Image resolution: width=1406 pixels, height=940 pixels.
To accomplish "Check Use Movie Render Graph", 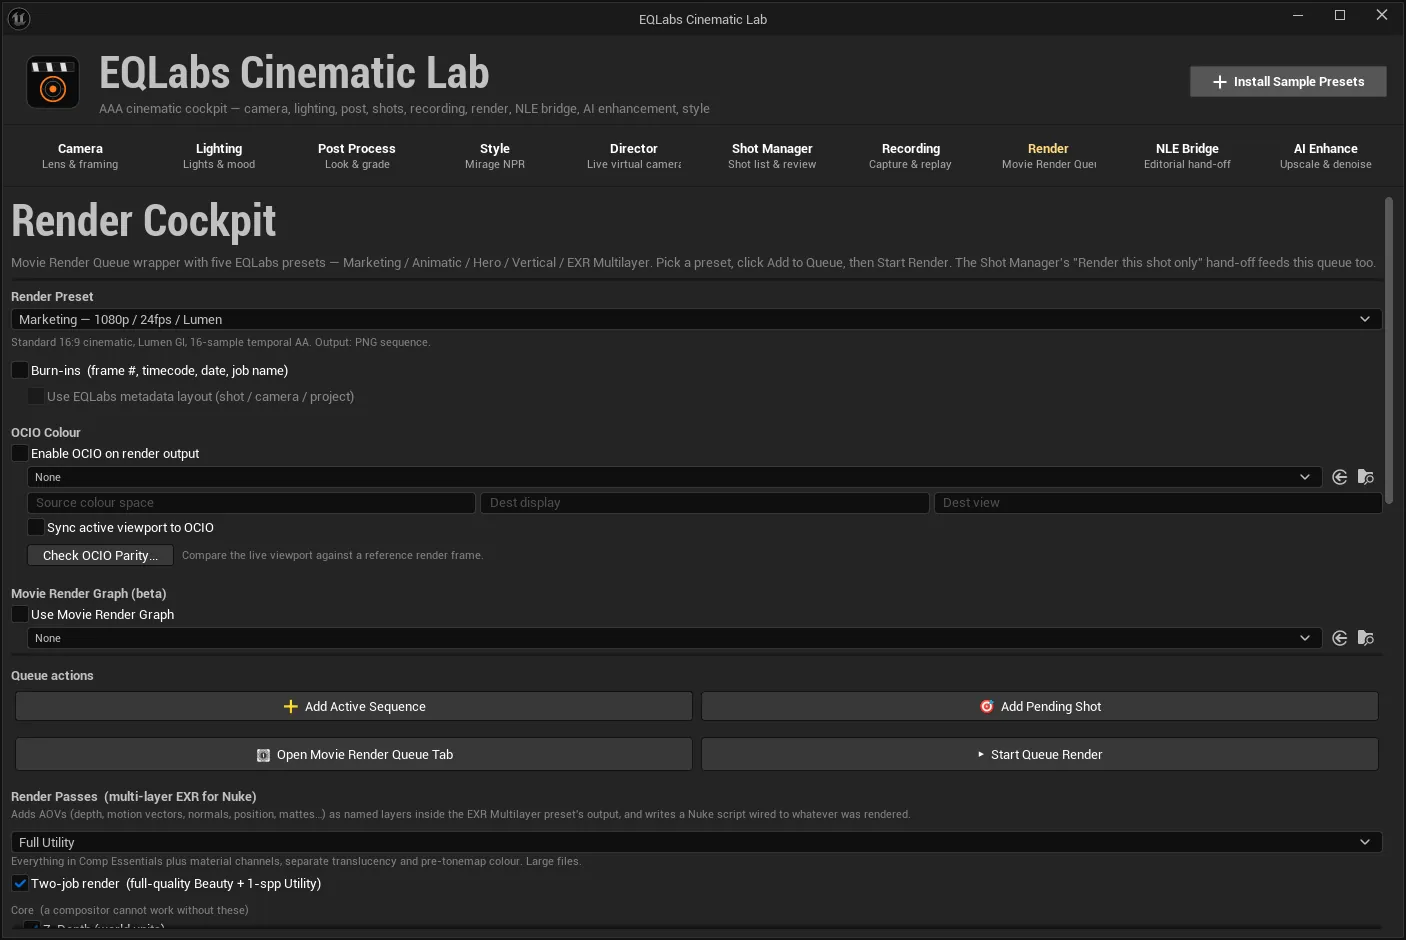I will (x=20, y=614).
